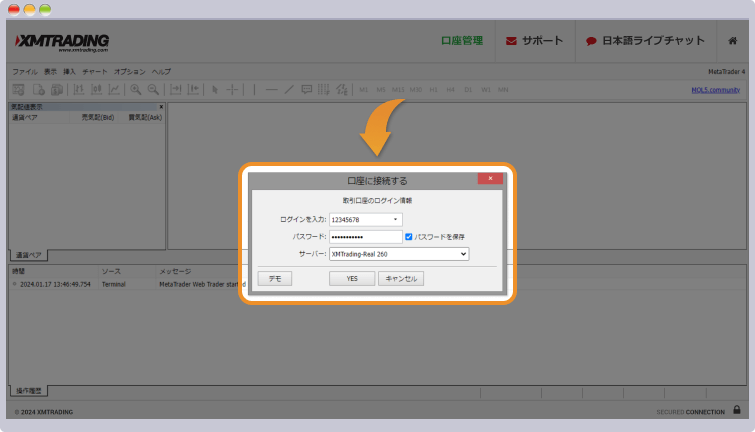Select the D1 timeframe
The width and height of the screenshot is (755, 432).
[468, 90]
